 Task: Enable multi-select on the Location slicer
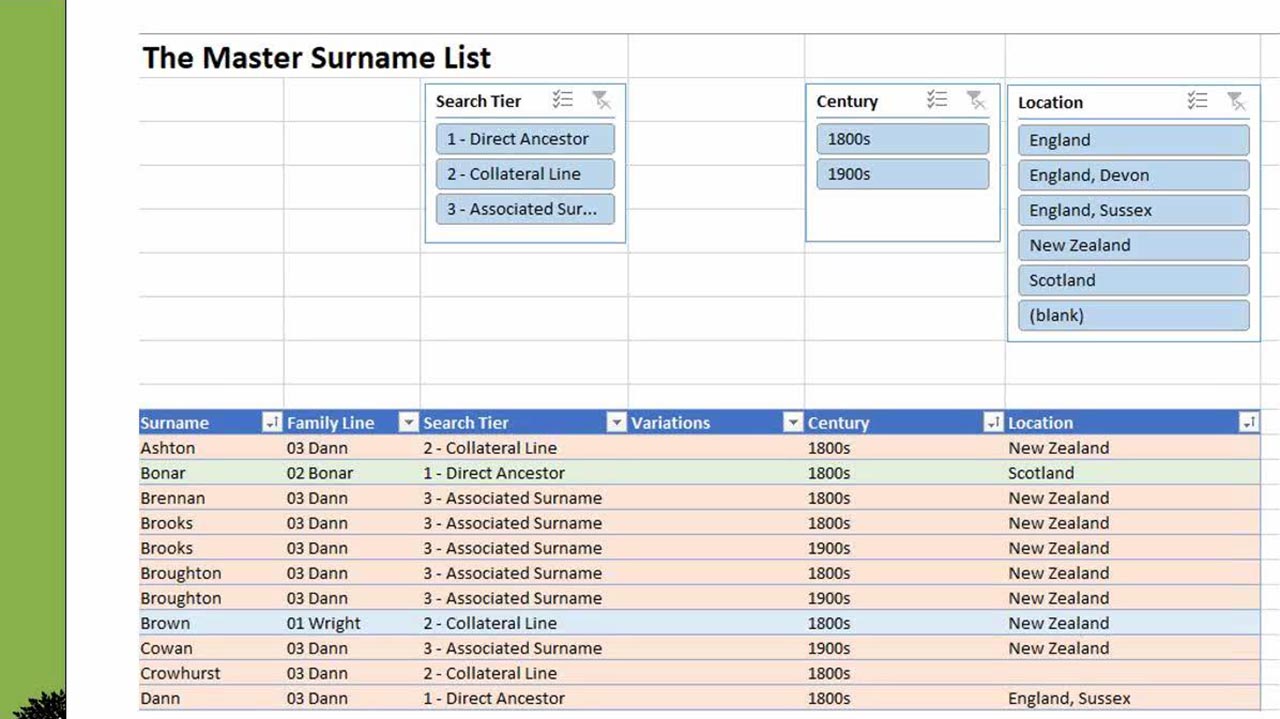[1196, 99]
